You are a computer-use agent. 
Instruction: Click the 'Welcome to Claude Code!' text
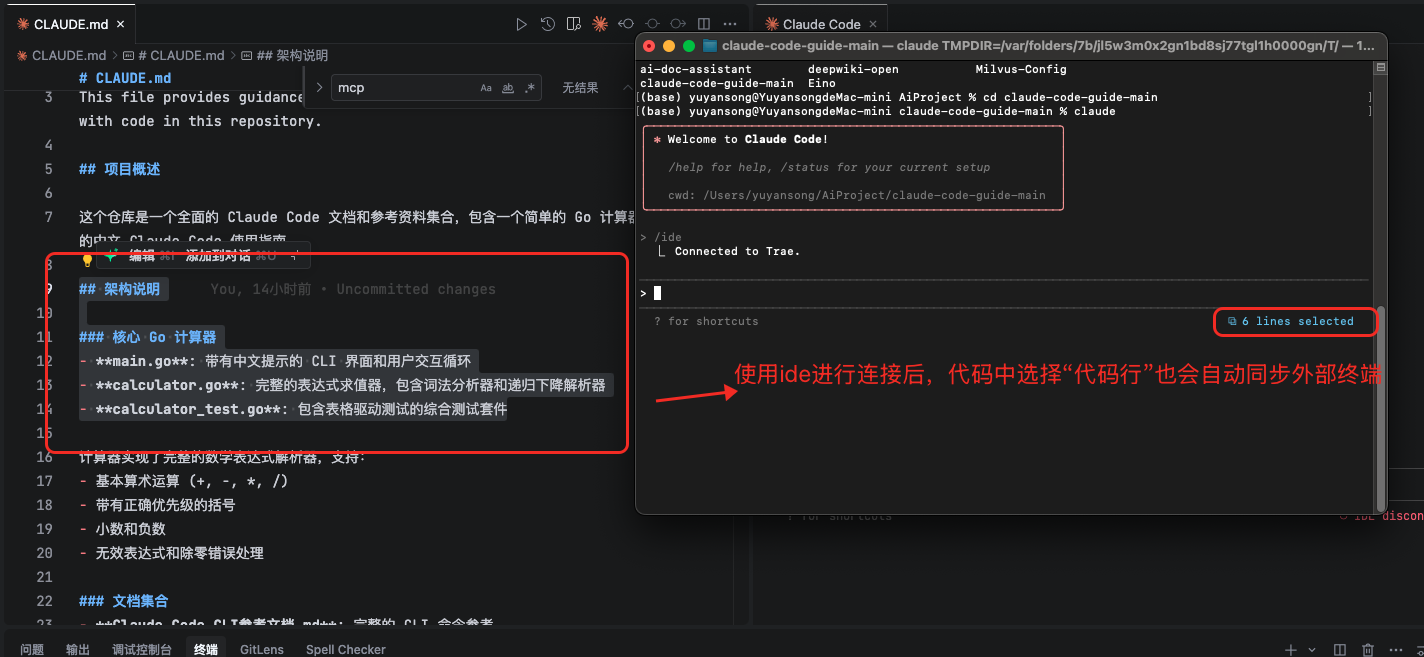tap(748, 139)
